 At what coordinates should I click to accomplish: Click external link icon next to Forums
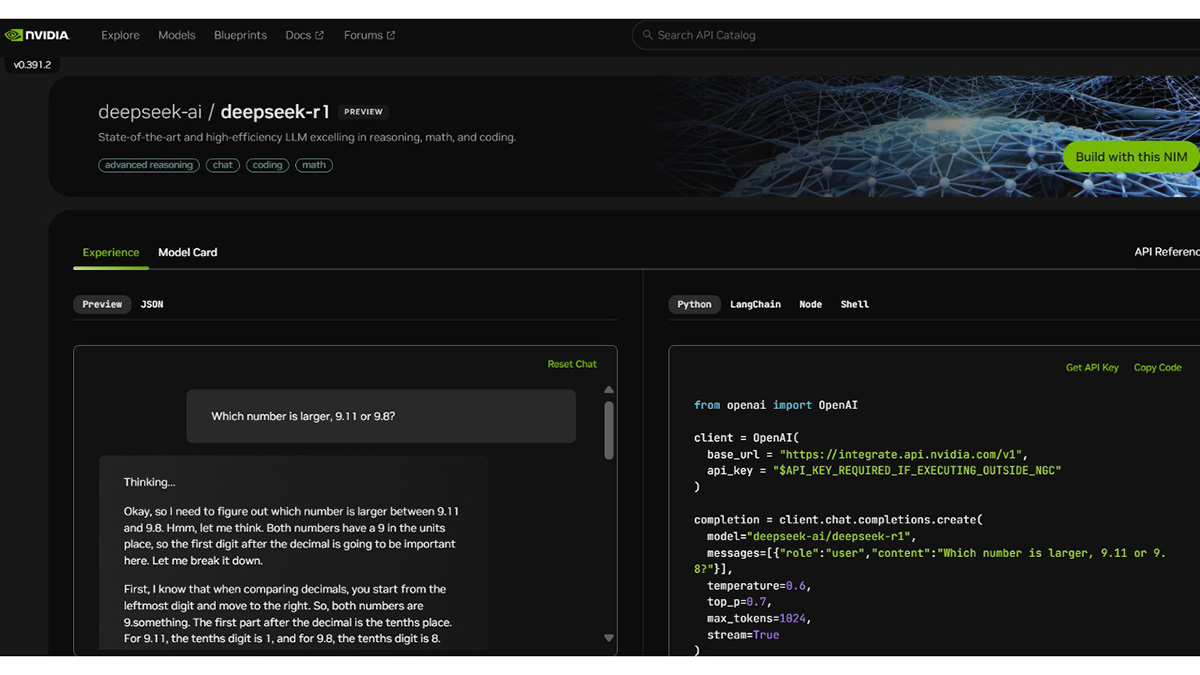[391, 35]
